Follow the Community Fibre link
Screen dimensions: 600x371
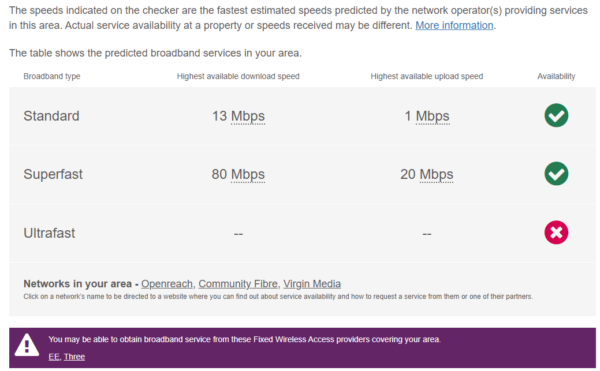238,284
